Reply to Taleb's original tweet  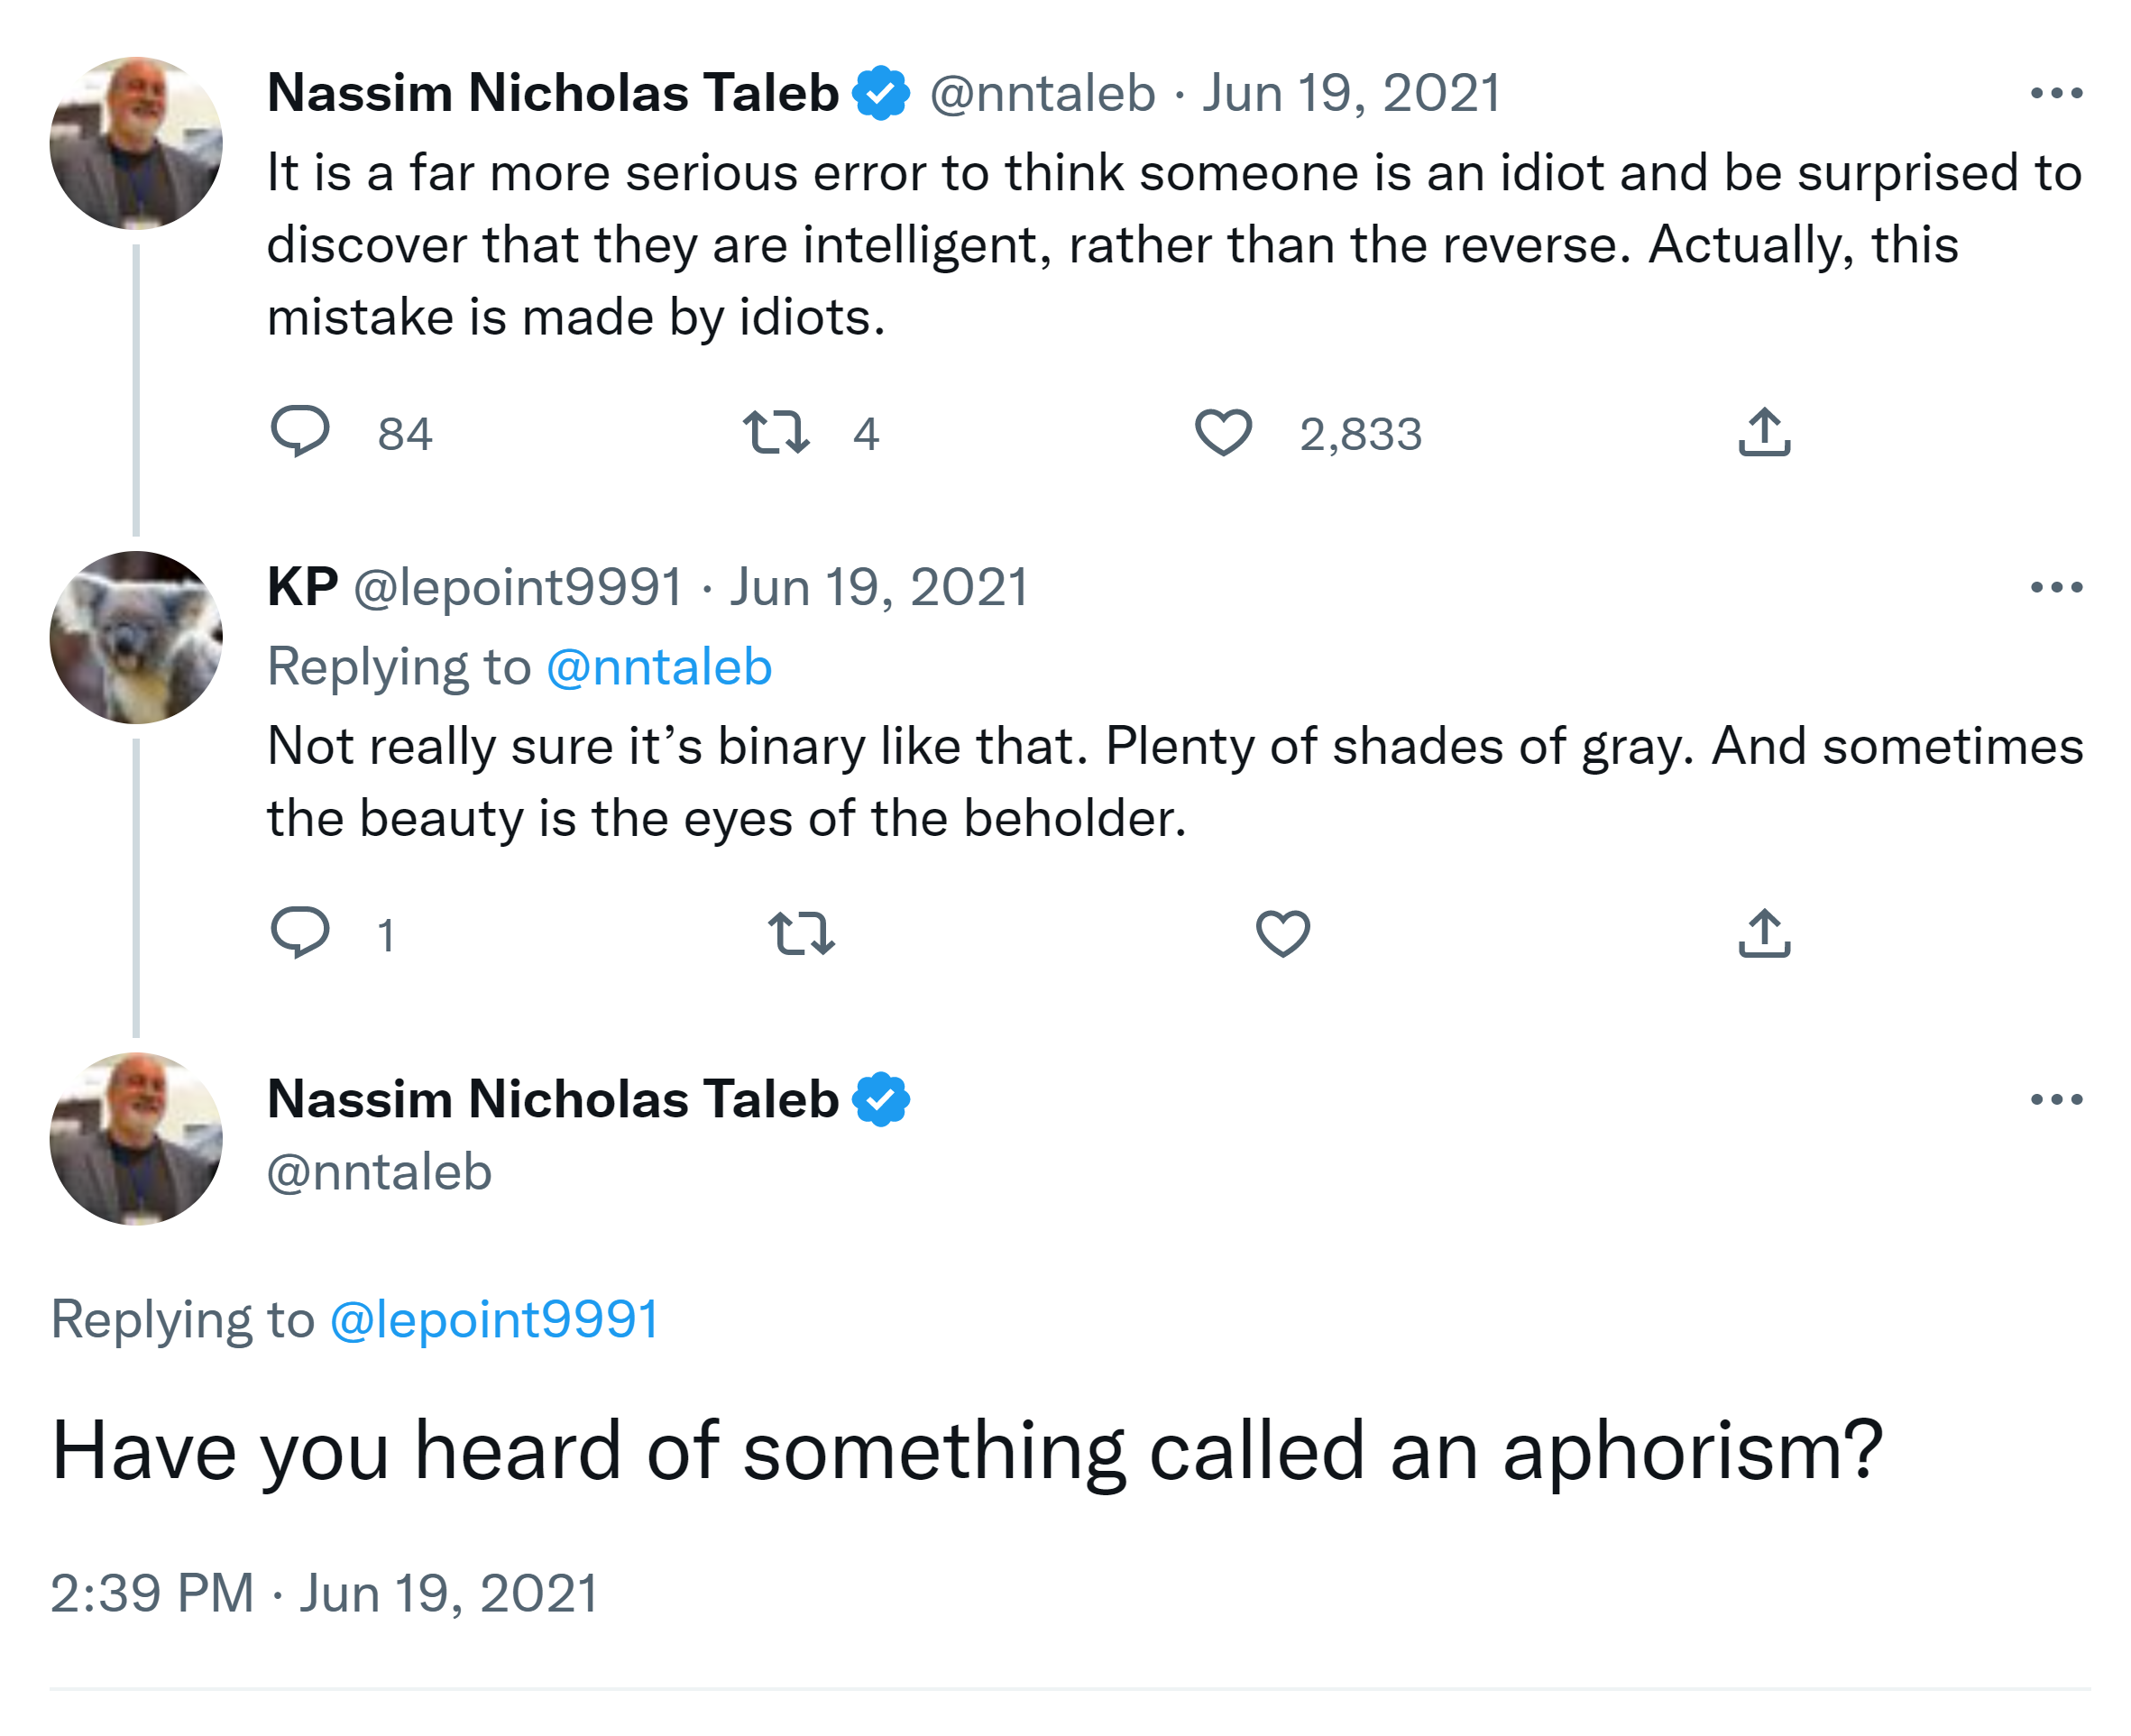coord(300,432)
